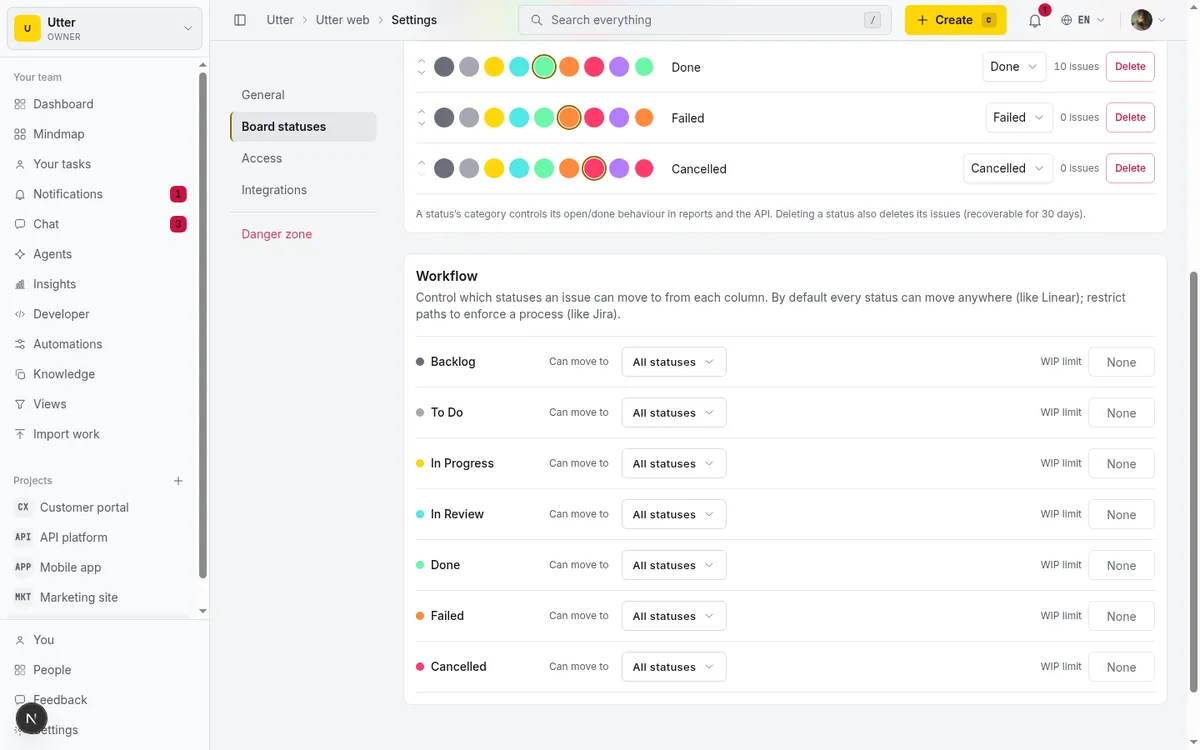Go to Utter breadcrumb link
Viewport: 1200px width, 750px height.
coord(280,20)
